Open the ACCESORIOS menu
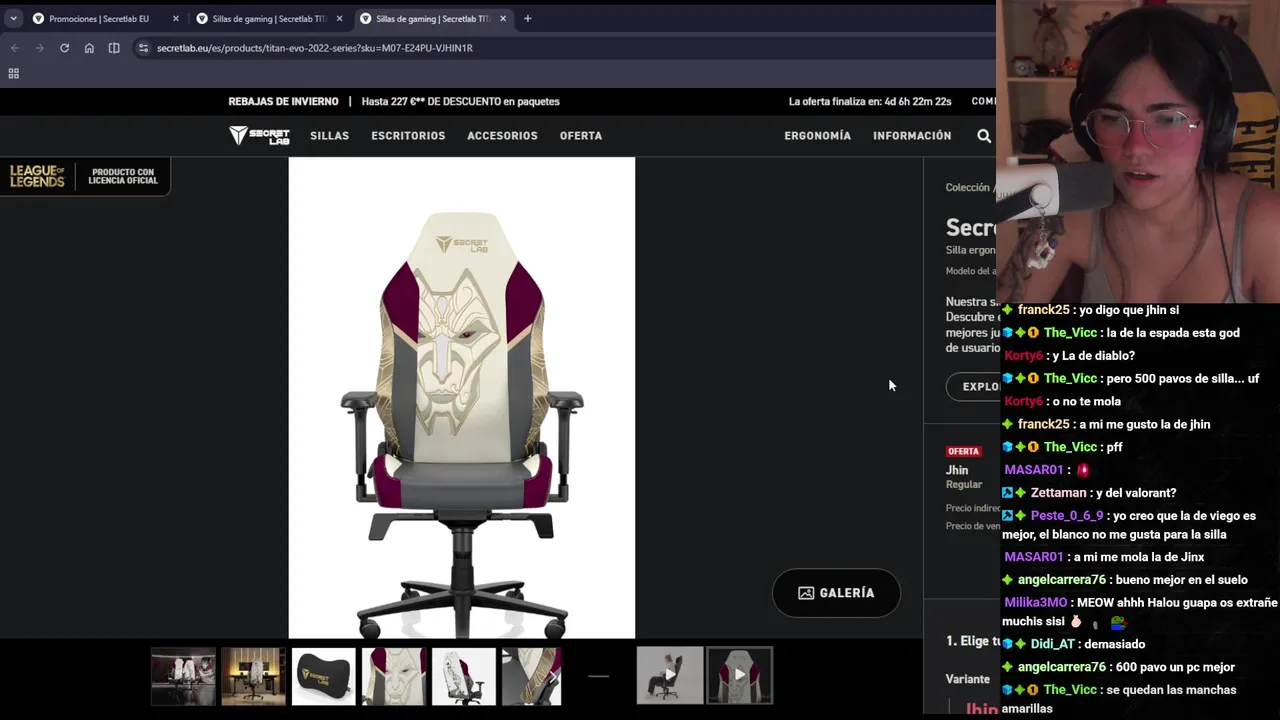This screenshot has height=720, width=1280. click(x=502, y=136)
